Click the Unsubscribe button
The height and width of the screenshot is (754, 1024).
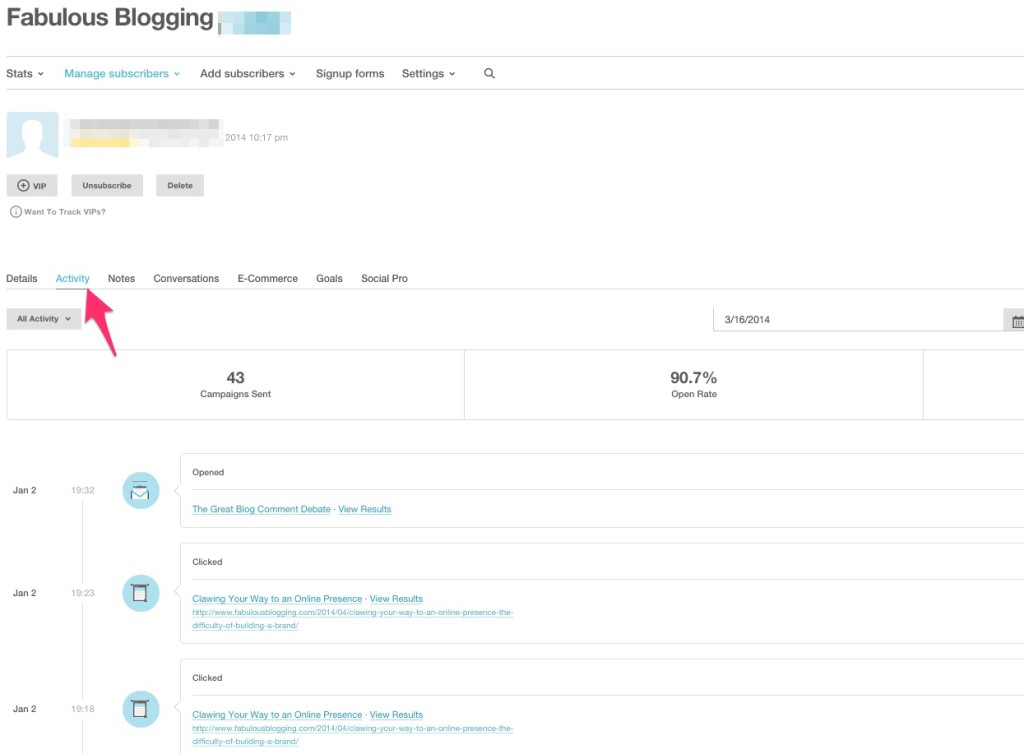[x=106, y=185]
